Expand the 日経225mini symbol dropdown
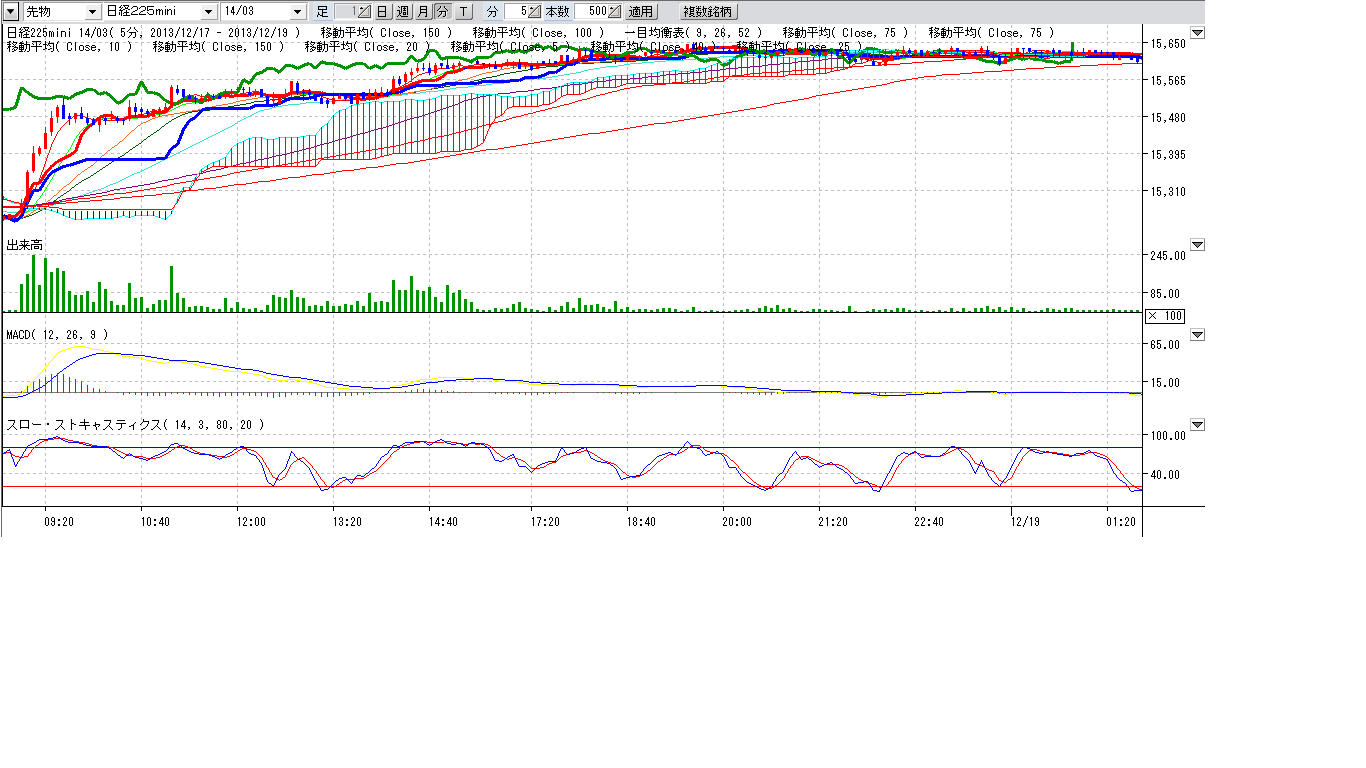 [x=208, y=12]
